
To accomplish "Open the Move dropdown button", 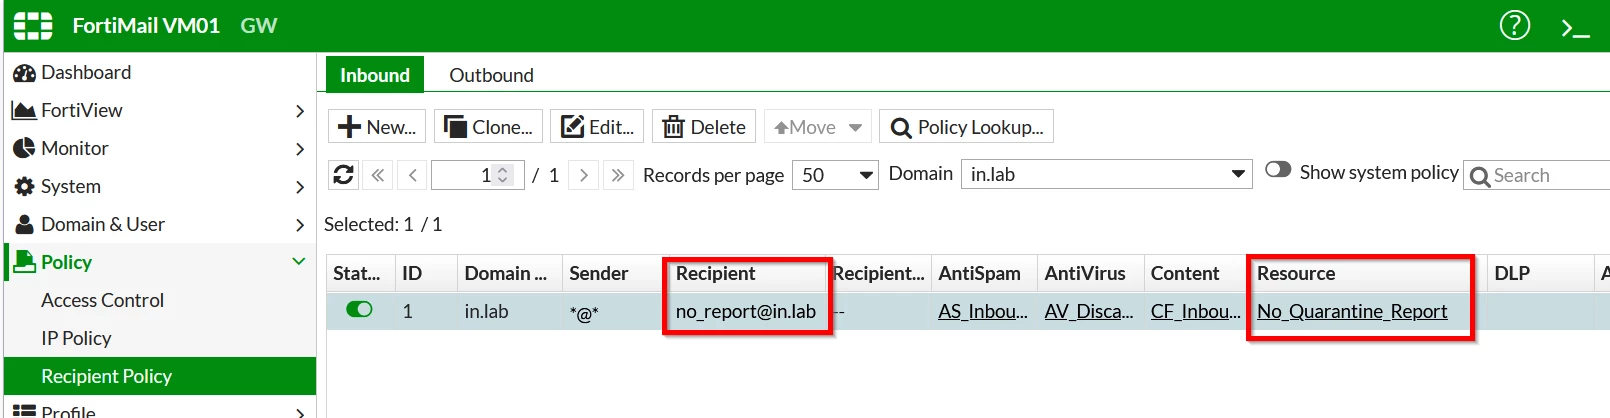I will (x=818, y=127).
